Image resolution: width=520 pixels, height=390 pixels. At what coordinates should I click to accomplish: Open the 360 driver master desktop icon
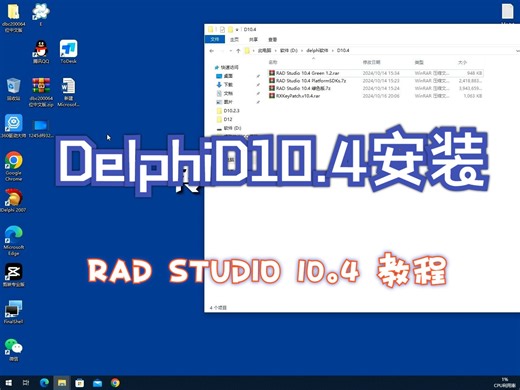pyautogui.click(x=14, y=126)
